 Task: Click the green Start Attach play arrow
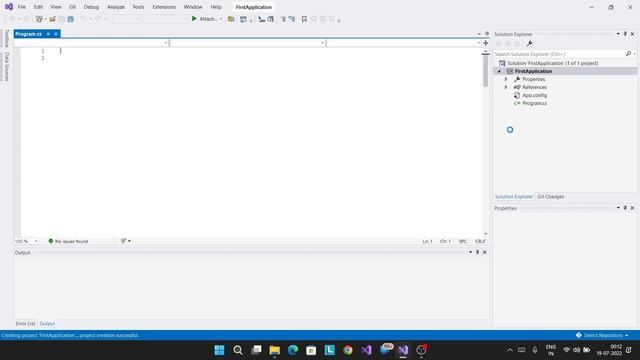[194, 19]
